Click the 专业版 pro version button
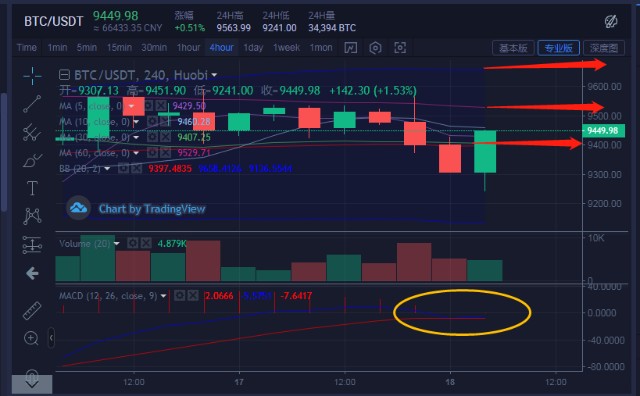This screenshot has height=396, width=640. tap(558, 48)
